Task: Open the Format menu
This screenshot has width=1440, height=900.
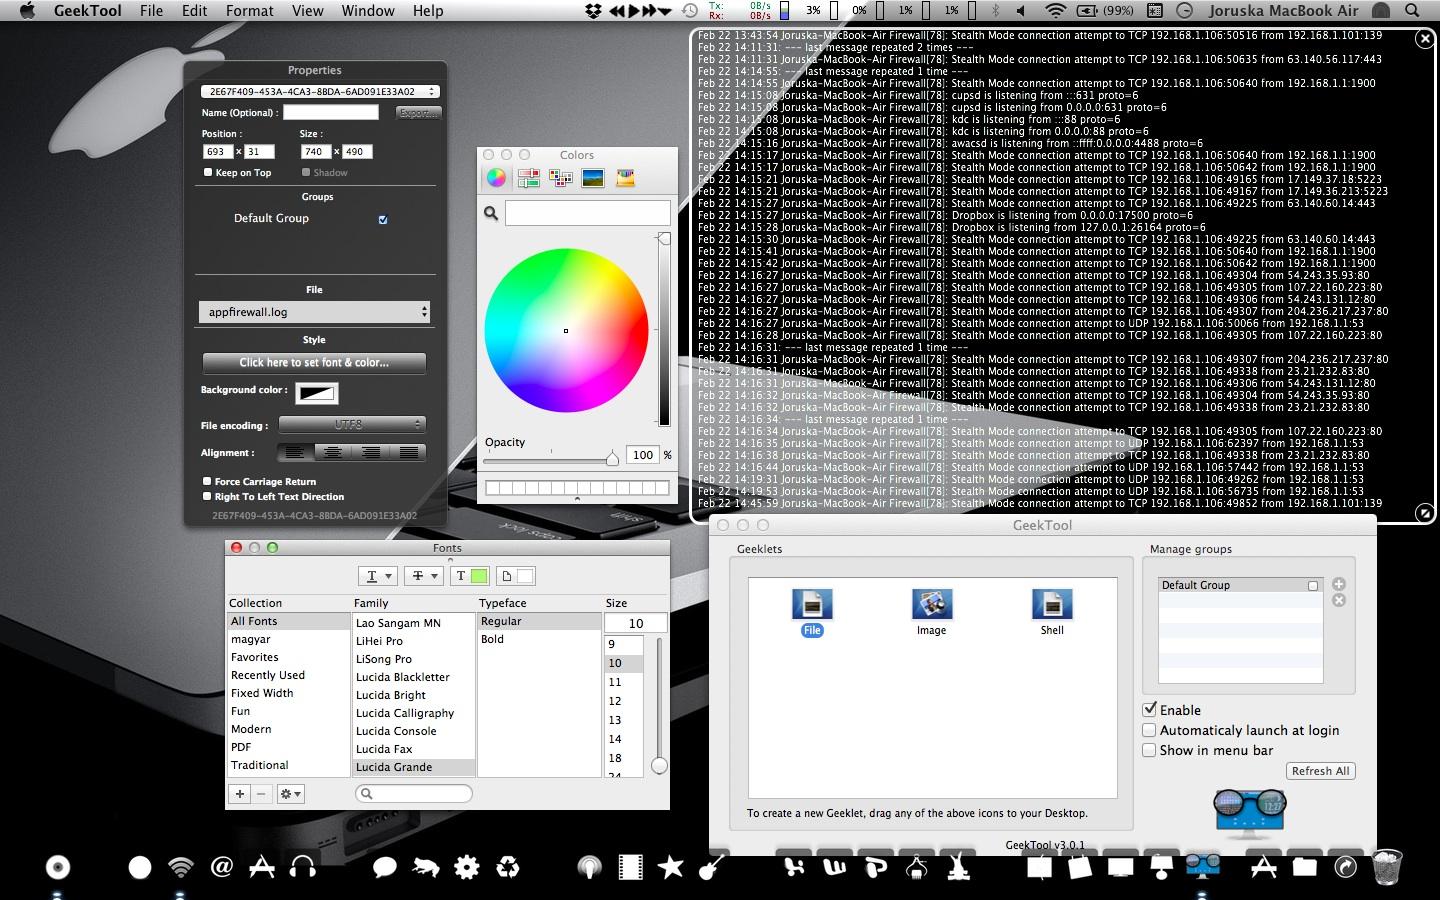Action: click(250, 10)
